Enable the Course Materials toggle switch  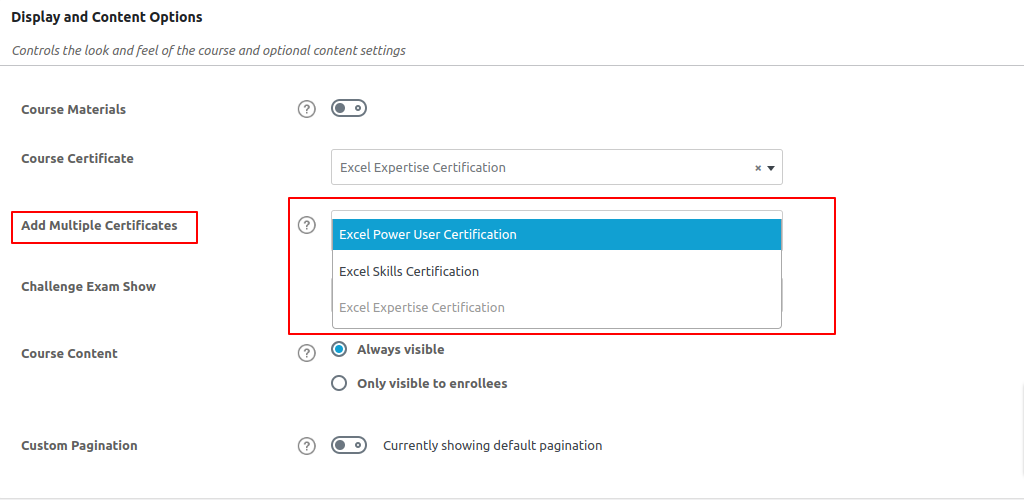[x=349, y=108]
